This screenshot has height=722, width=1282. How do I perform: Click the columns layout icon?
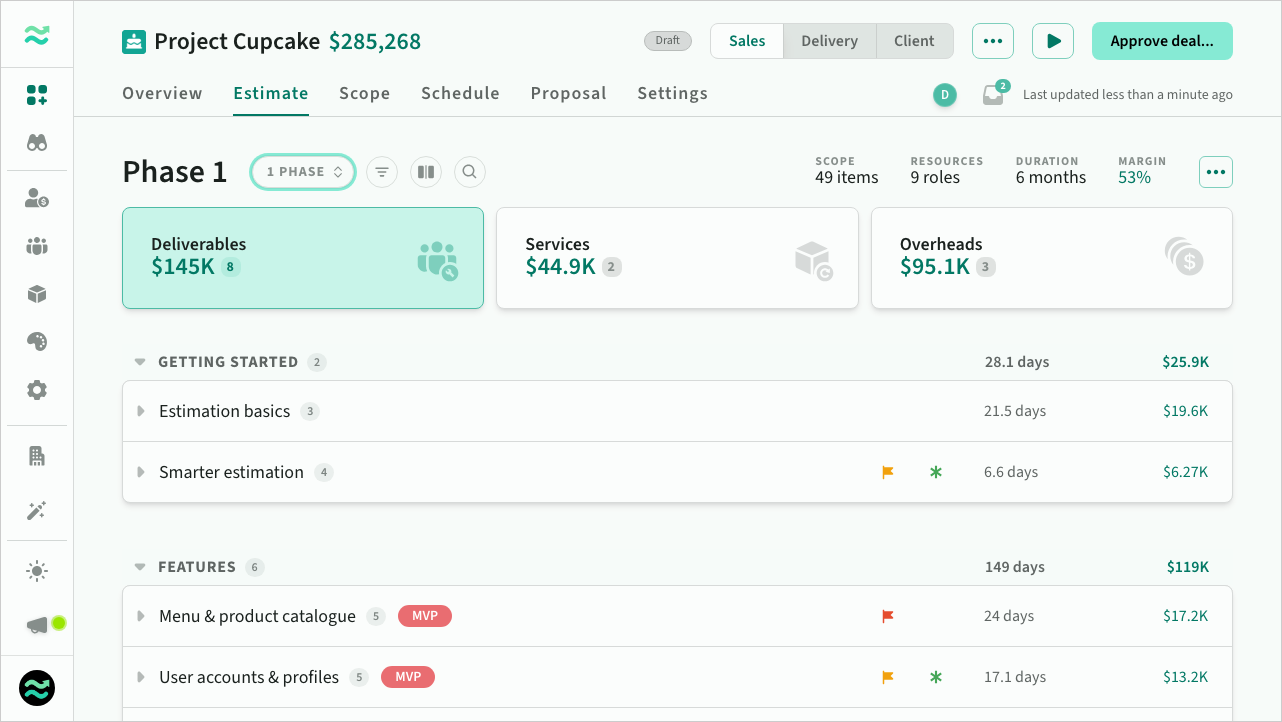click(x=426, y=172)
